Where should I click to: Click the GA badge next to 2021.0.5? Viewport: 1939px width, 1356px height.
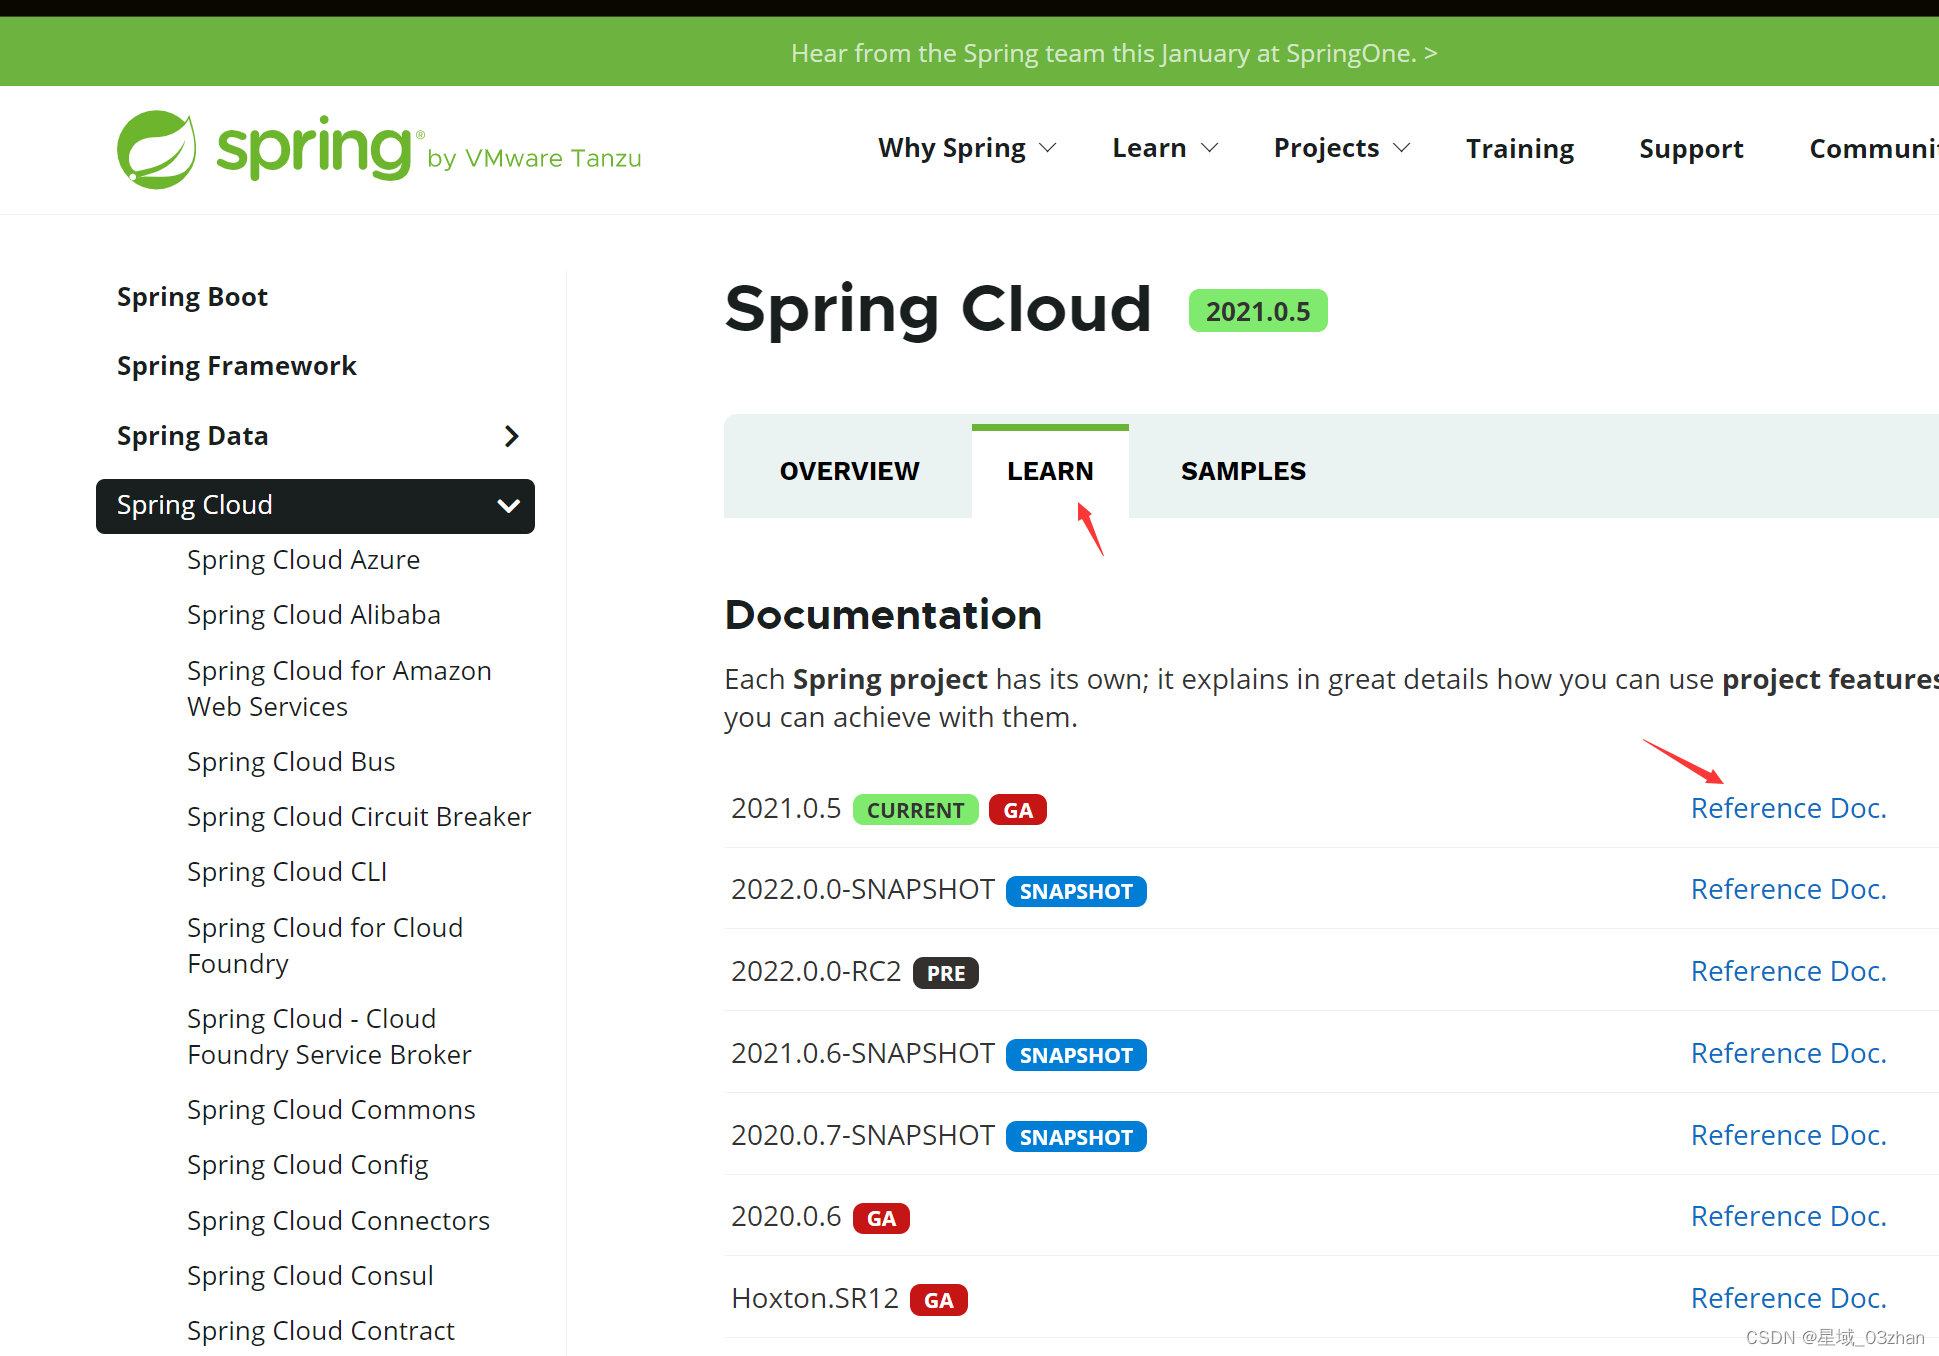point(1021,808)
